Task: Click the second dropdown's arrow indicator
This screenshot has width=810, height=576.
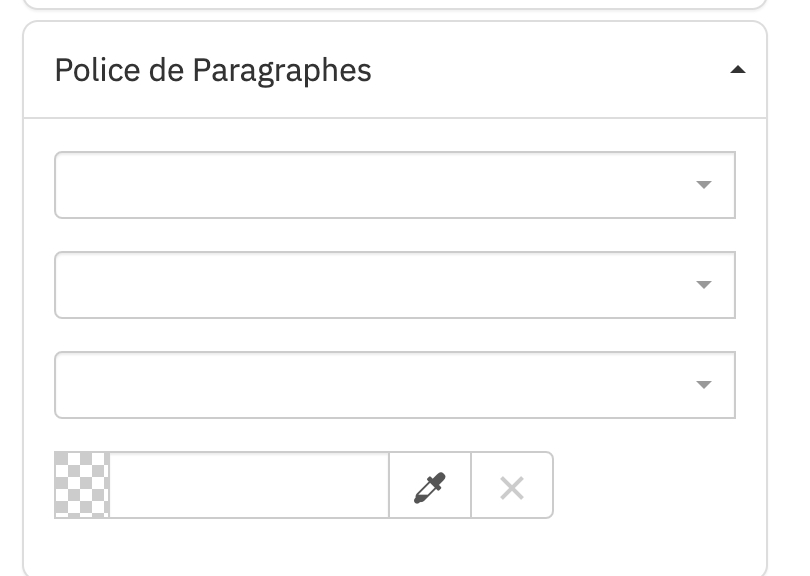Action: tap(703, 285)
